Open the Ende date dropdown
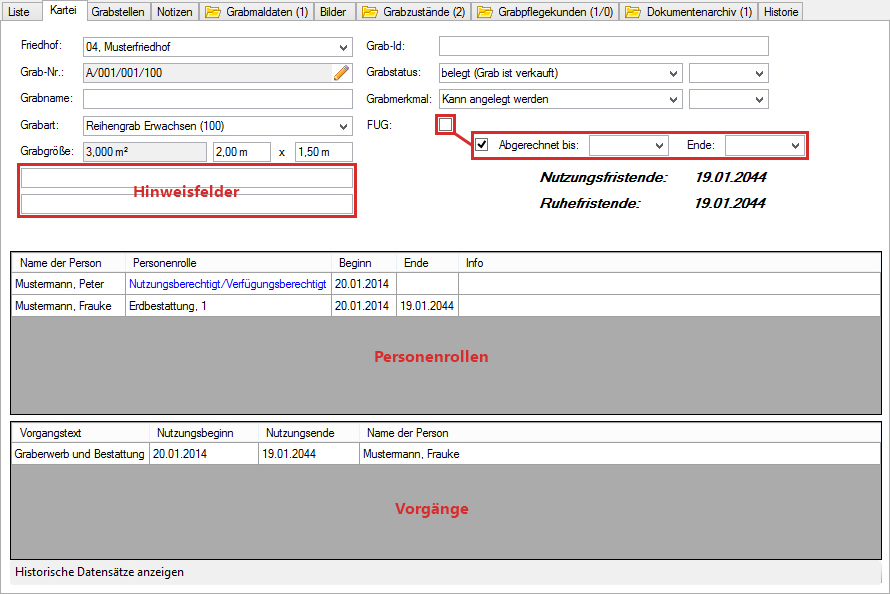Viewport: 890px width, 594px height. point(796,146)
